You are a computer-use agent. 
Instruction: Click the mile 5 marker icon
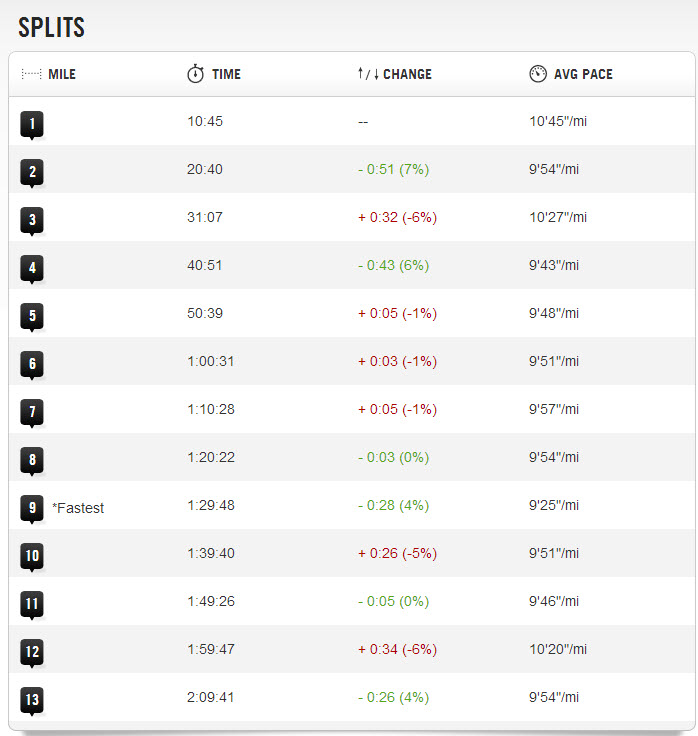(x=32, y=316)
